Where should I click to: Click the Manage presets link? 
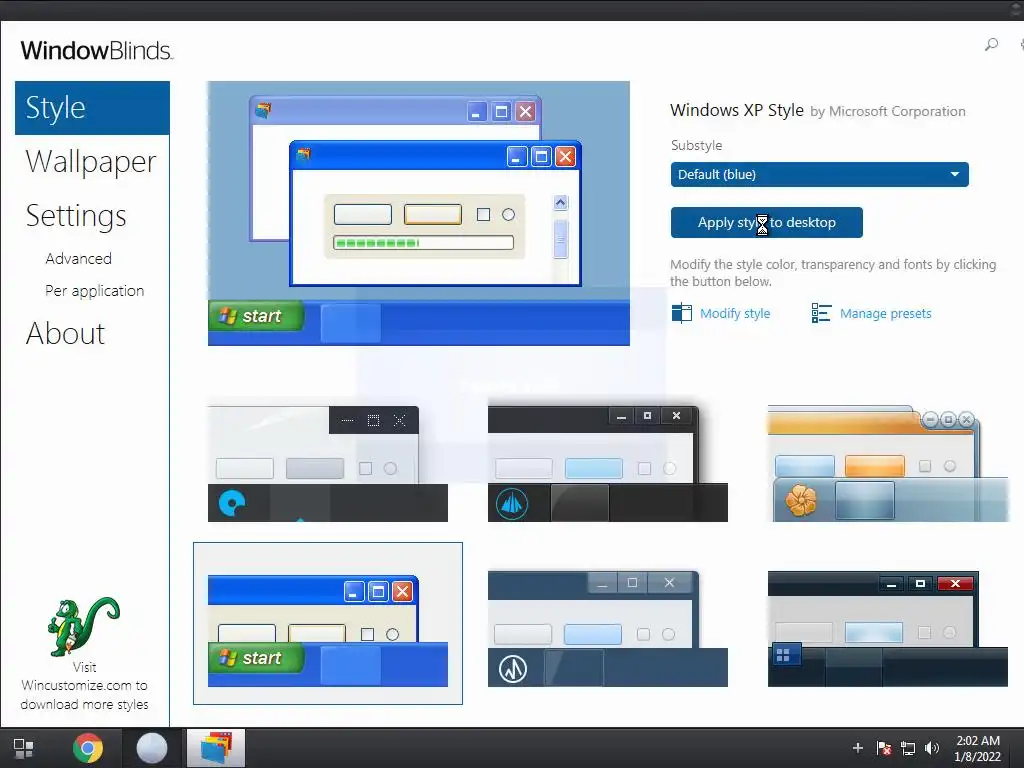point(886,313)
